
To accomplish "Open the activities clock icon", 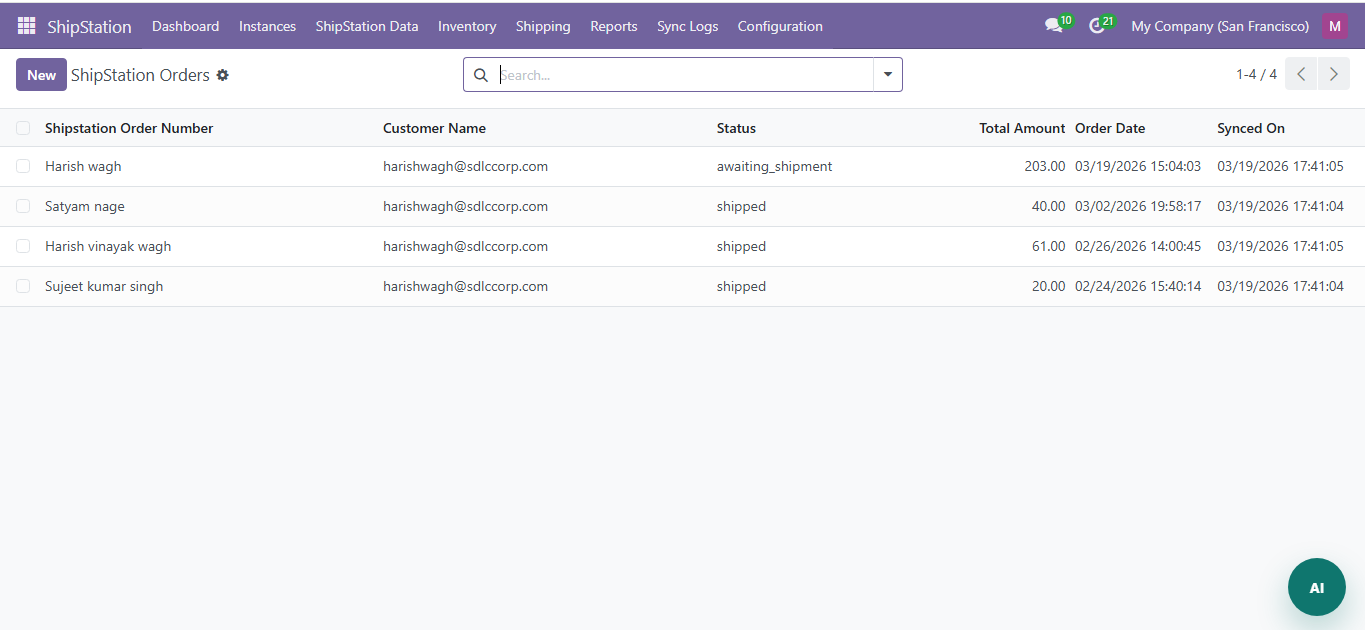I will [1097, 26].
